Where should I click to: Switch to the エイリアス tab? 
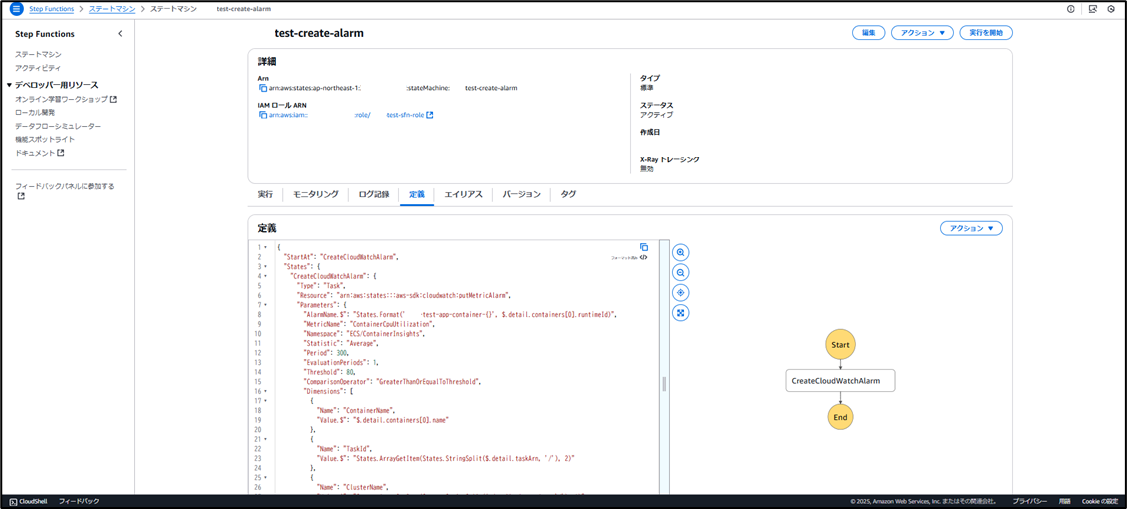(x=464, y=194)
